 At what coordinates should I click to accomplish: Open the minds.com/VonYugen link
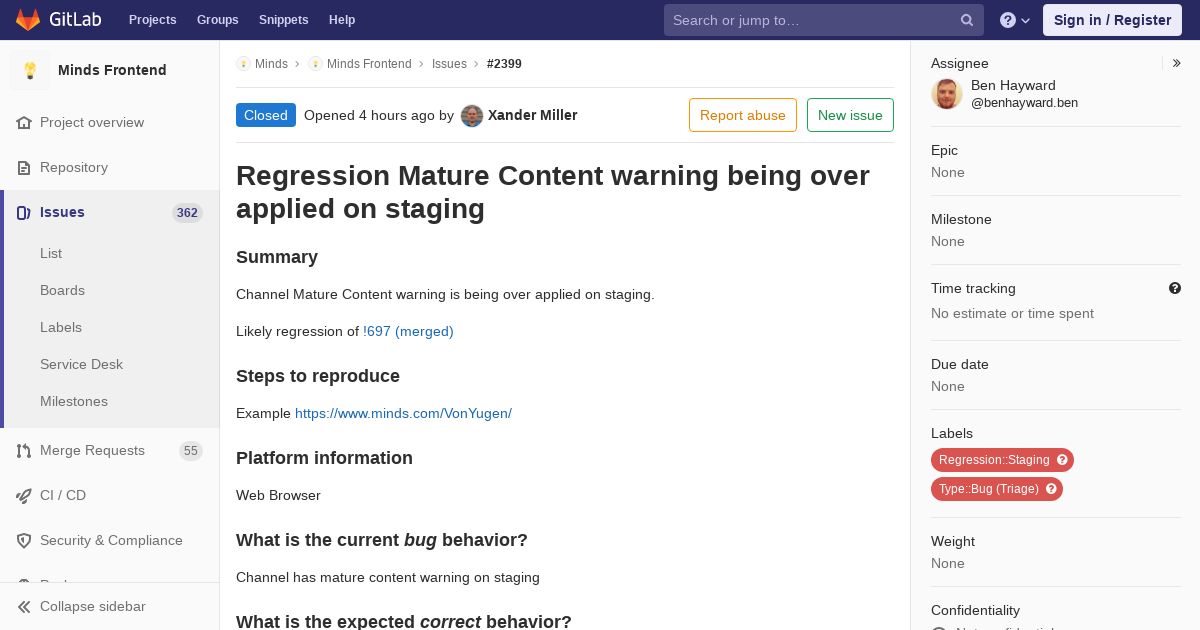pyautogui.click(x=403, y=413)
